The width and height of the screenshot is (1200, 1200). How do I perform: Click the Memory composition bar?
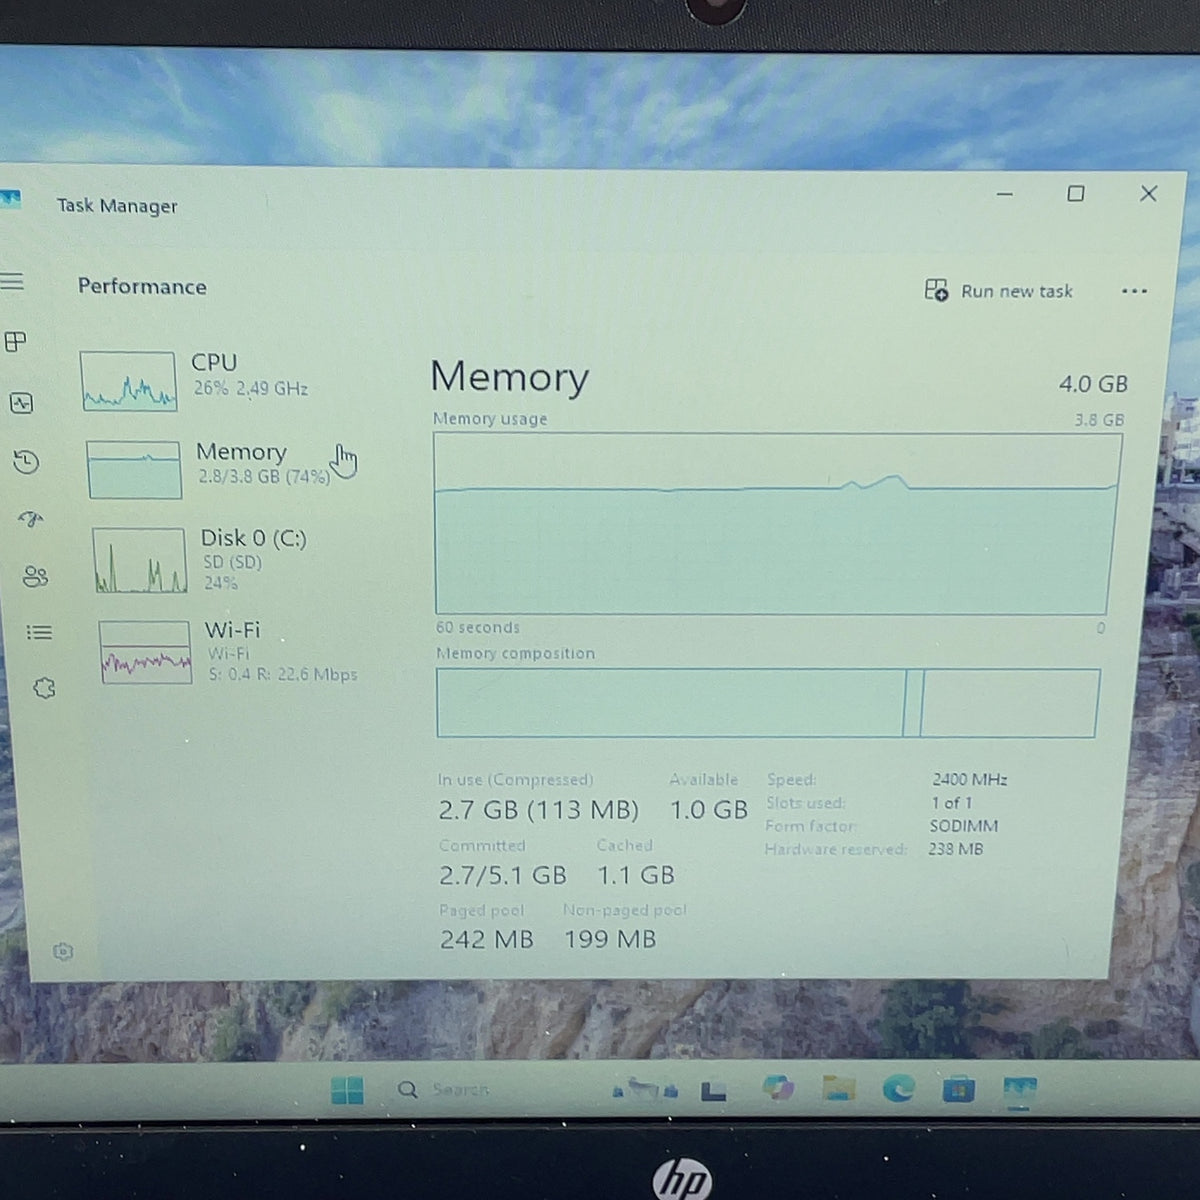(x=767, y=702)
